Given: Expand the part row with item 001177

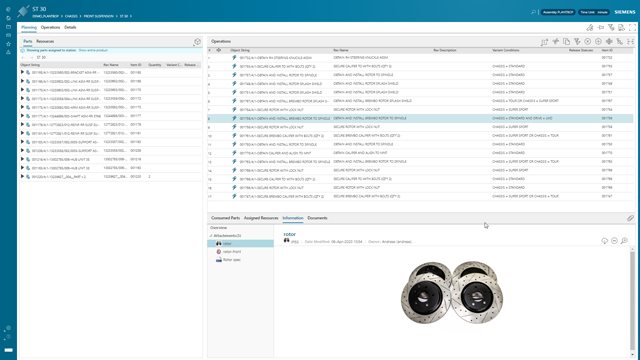Looking at the screenshot, I should (22, 116).
